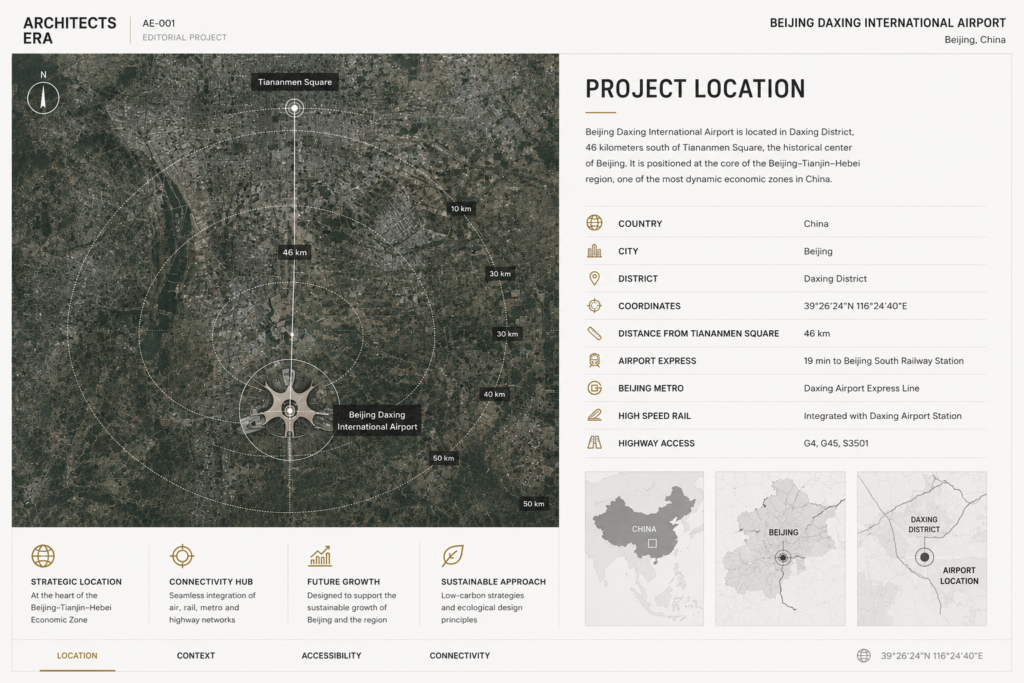This screenshot has height=683, width=1024.
Task: Click the COUNTRY value China
Action: (x=816, y=223)
